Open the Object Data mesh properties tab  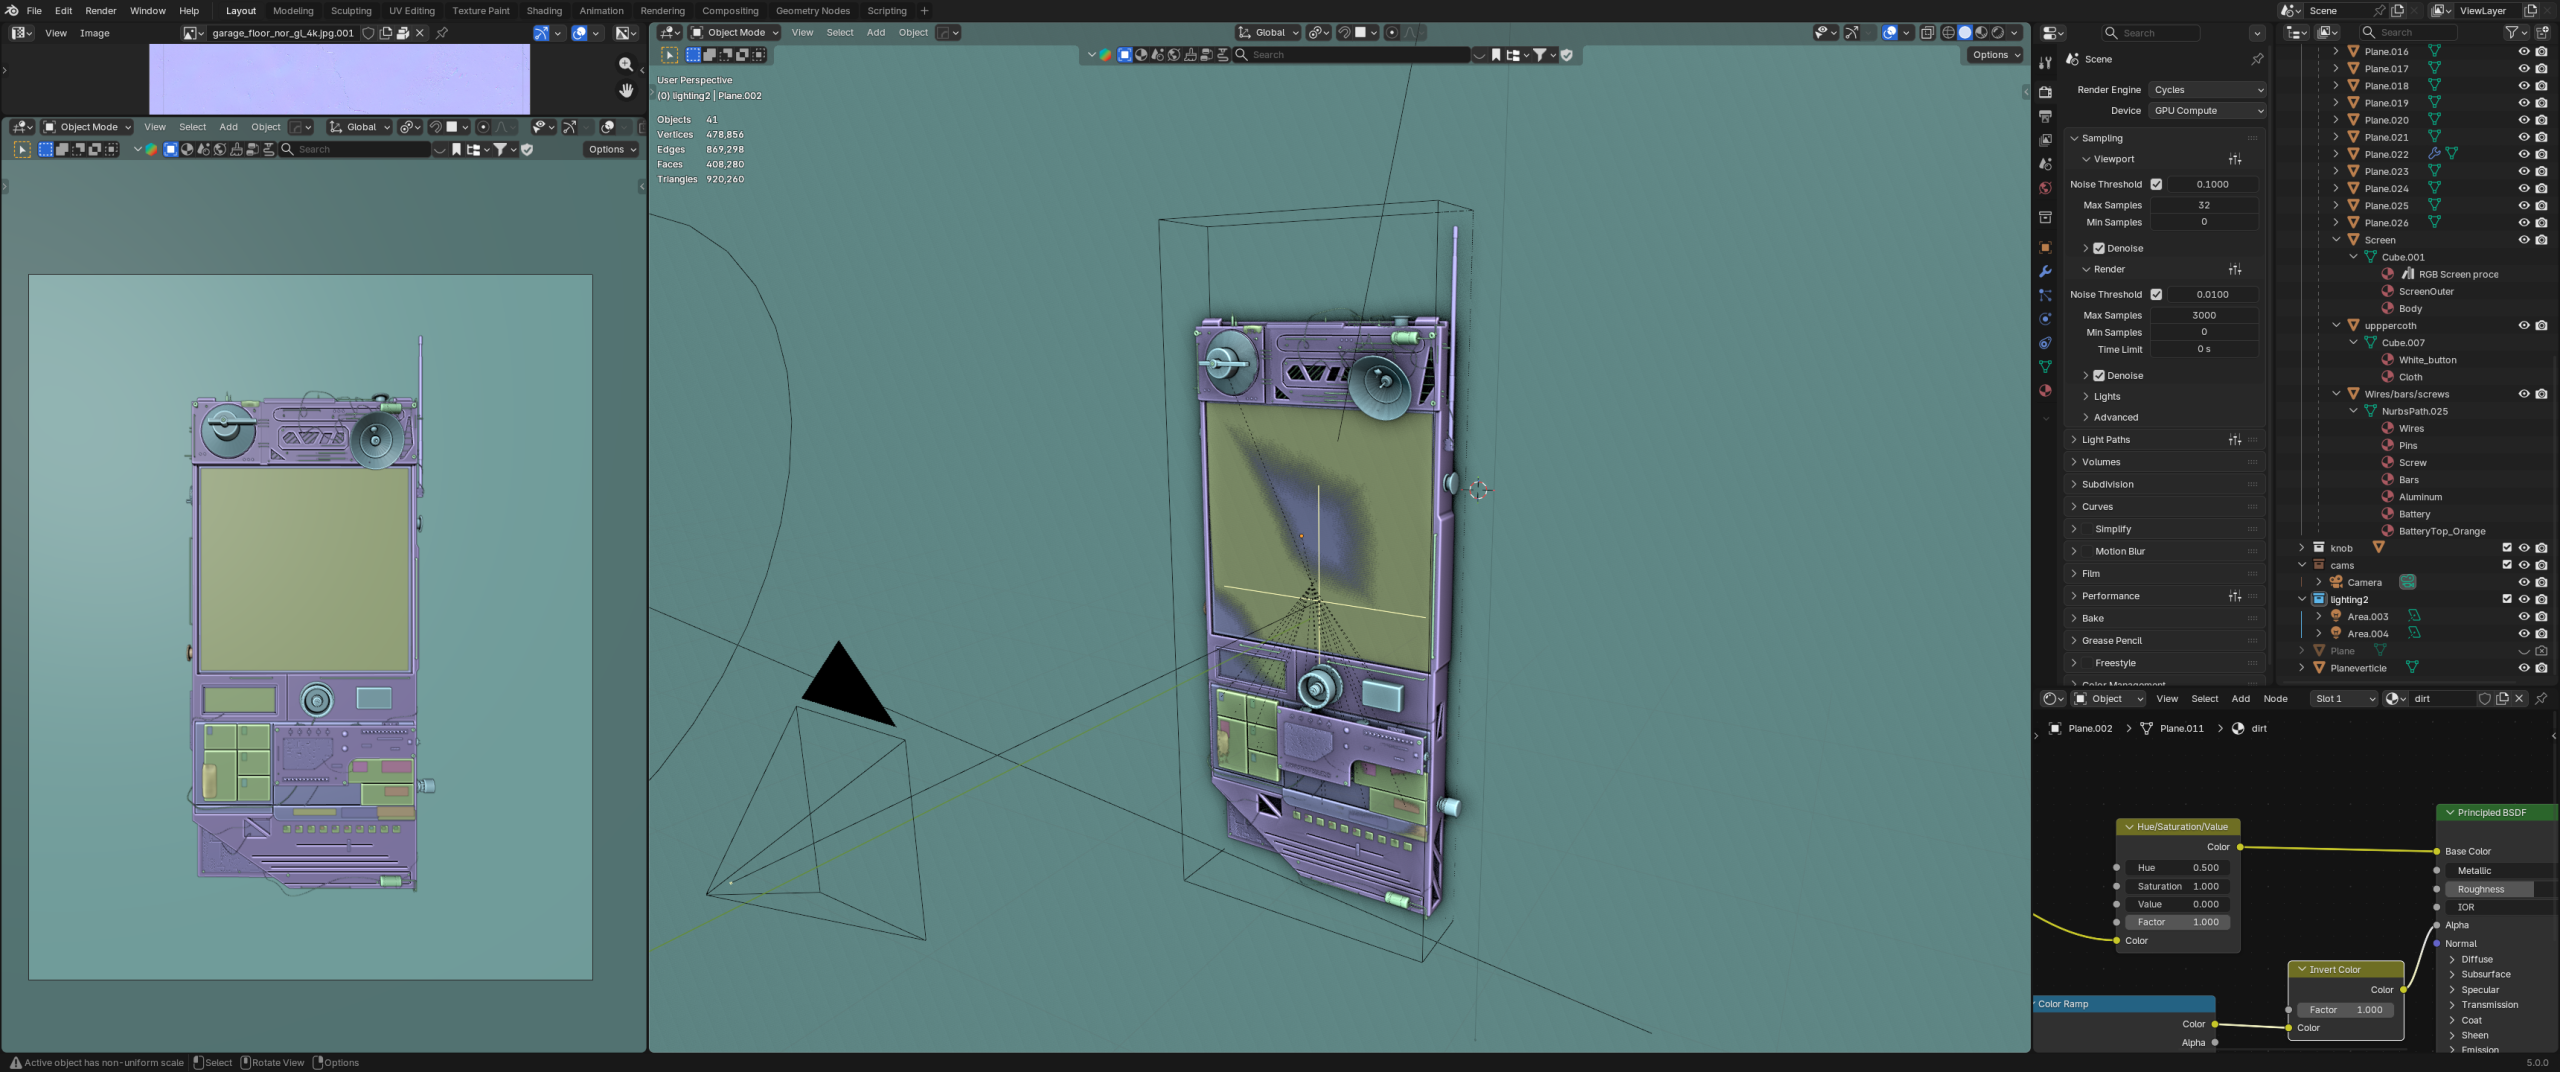point(2045,367)
